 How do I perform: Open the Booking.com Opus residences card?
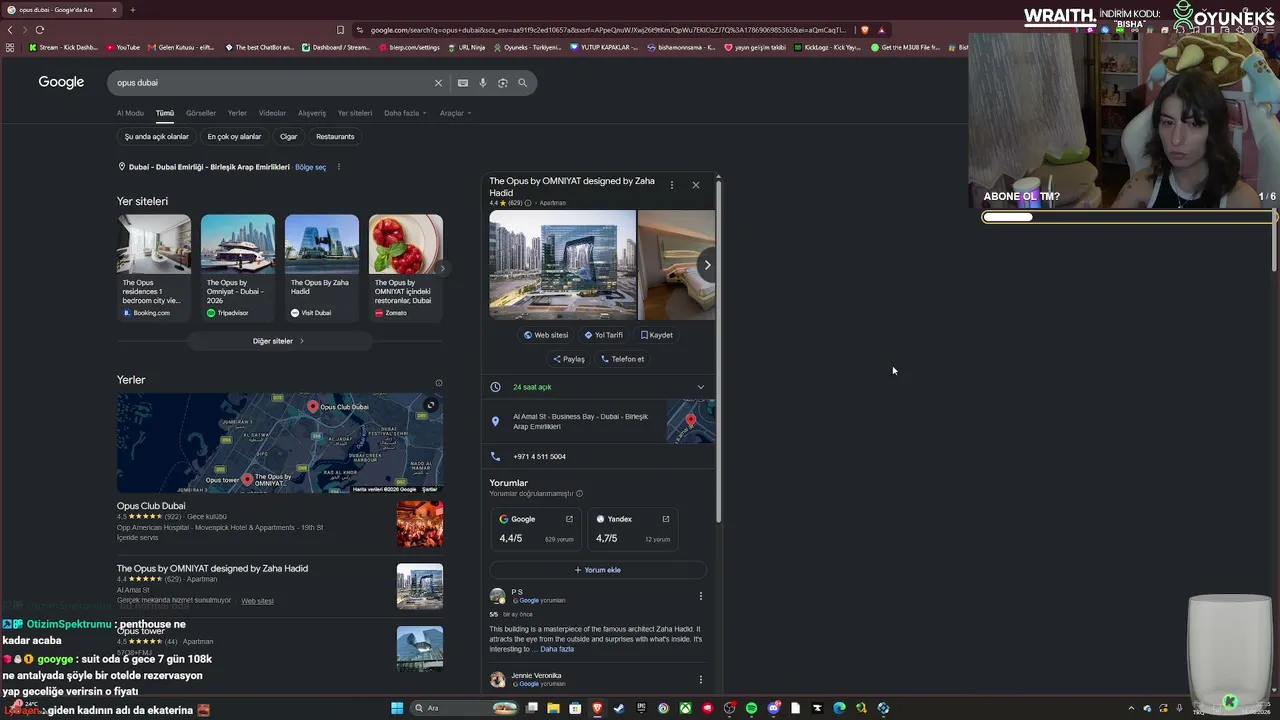(154, 267)
